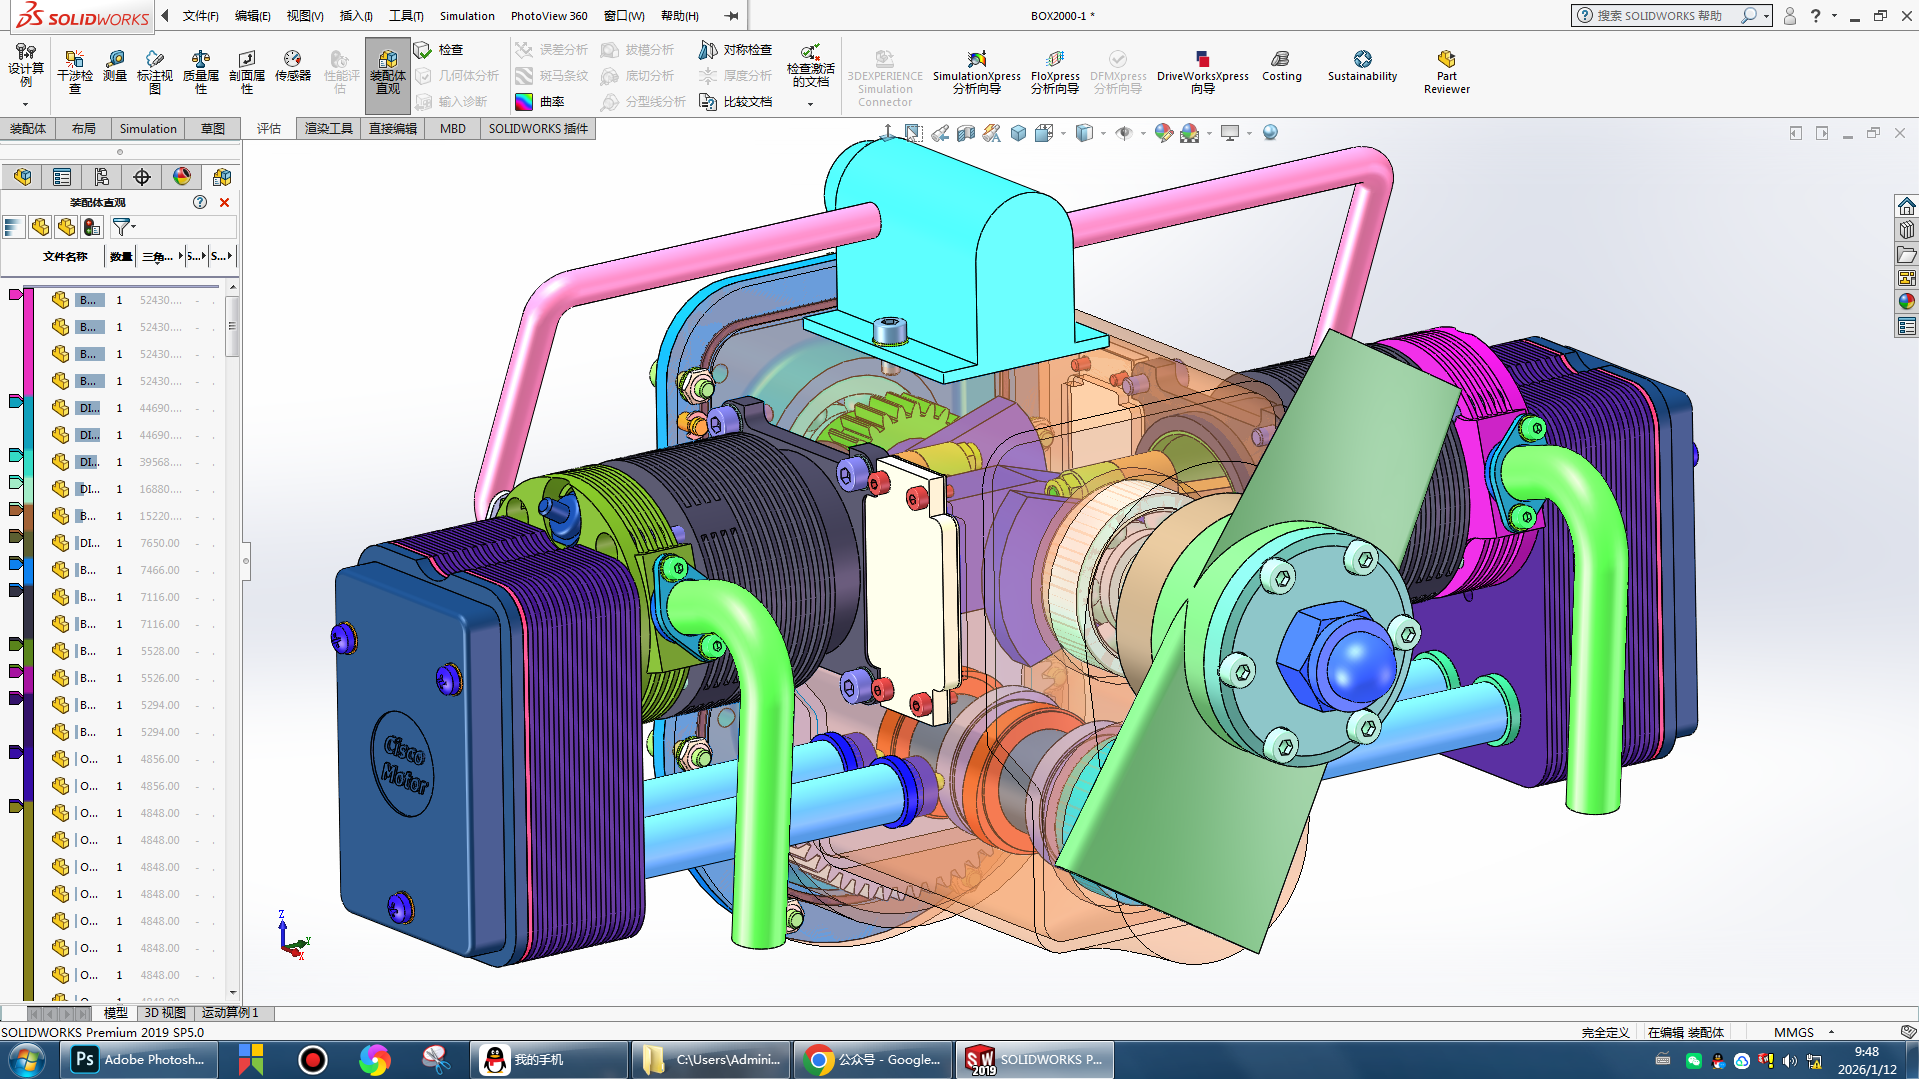The height and width of the screenshot is (1079, 1919).
Task: Open Adobe Photoshop from taskbar
Action: [x=138, y=1060]
